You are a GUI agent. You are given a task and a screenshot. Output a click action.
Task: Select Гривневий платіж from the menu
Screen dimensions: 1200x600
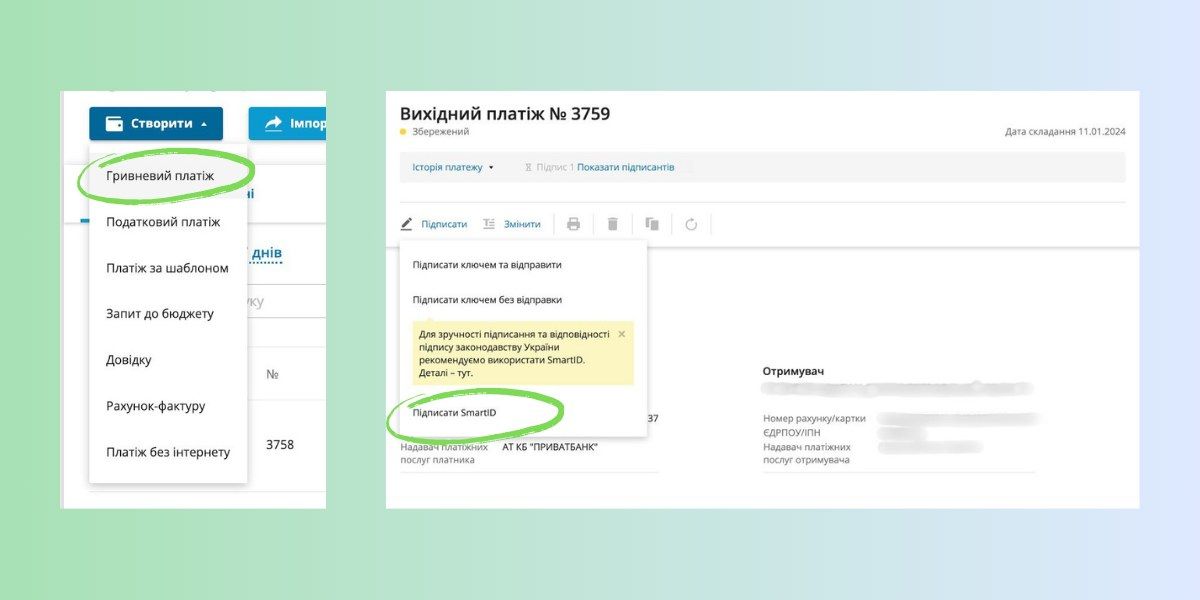point(161,175)
